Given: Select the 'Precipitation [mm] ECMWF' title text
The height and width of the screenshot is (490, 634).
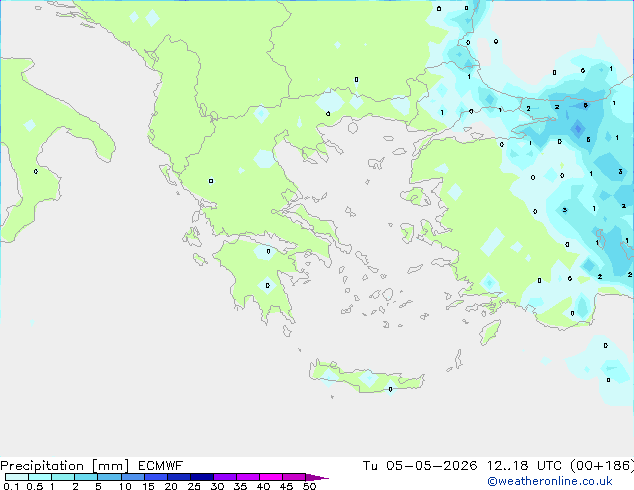Looking at the screenshot, I should [92, 466].
